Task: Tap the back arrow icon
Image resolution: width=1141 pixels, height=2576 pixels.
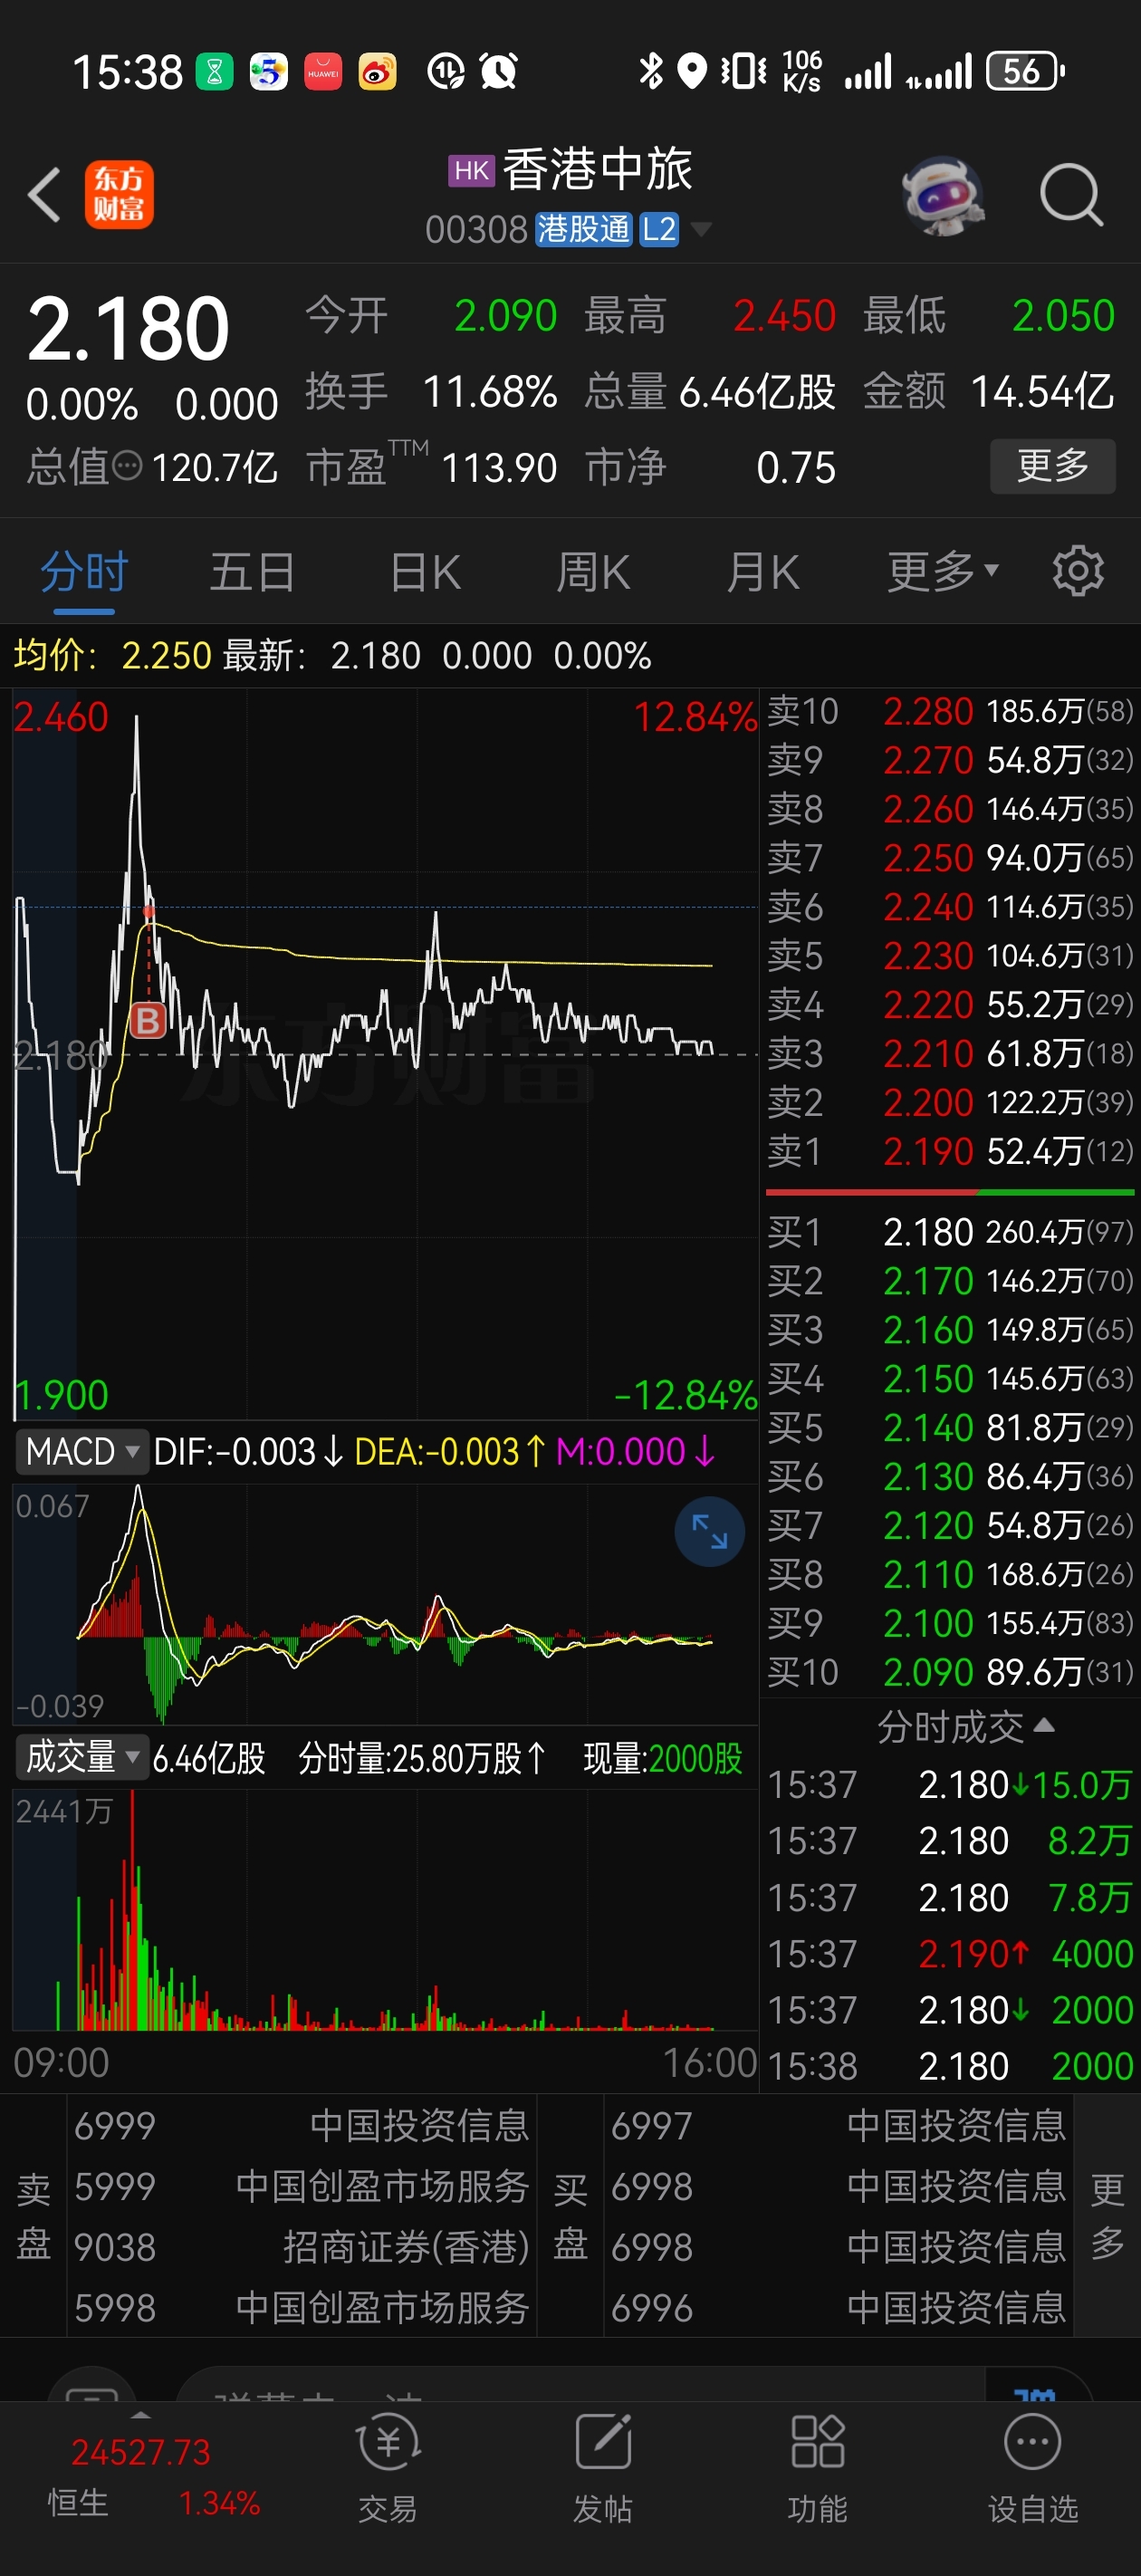Action: pyautogui.click(x=44, y=194)
